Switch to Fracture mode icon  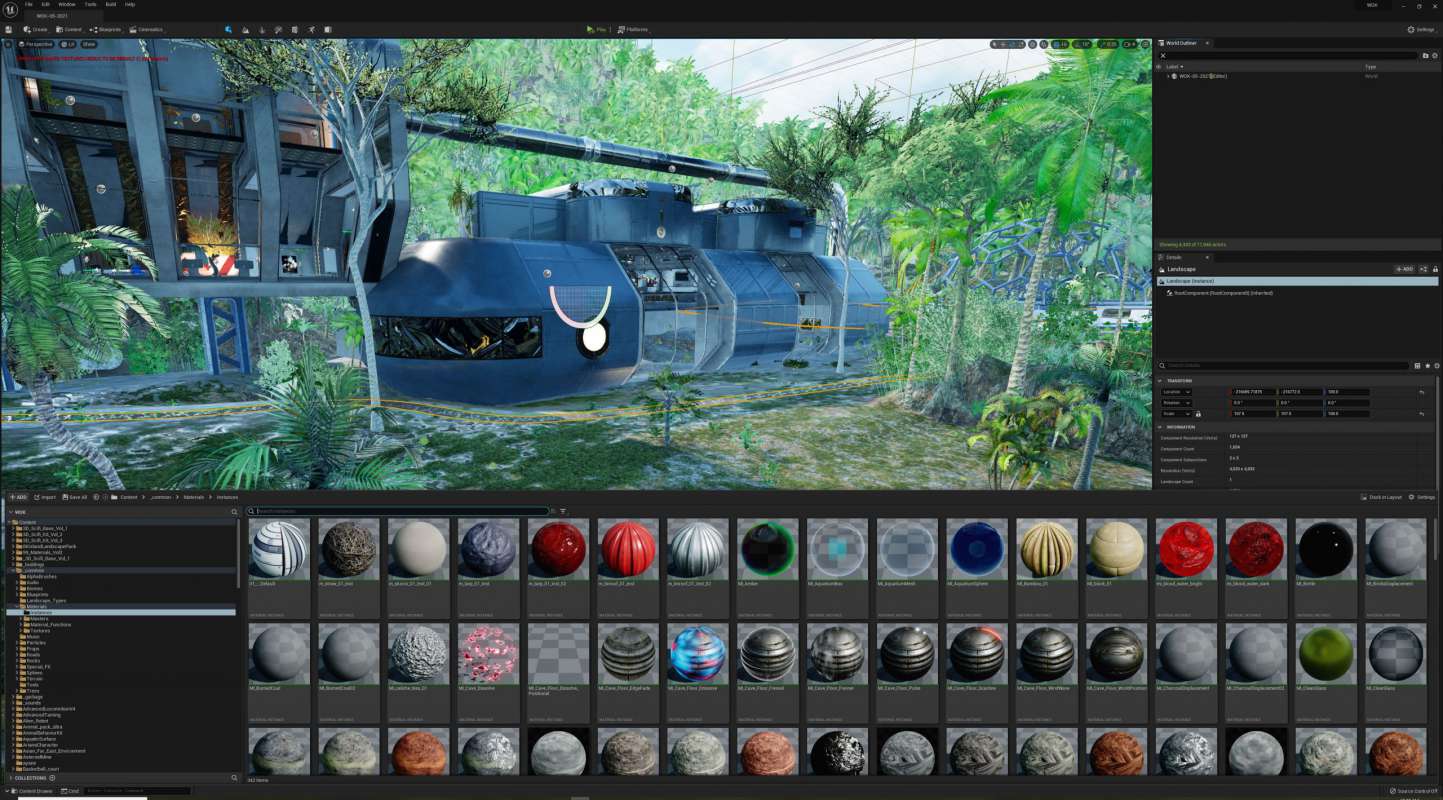click(294, 30)
